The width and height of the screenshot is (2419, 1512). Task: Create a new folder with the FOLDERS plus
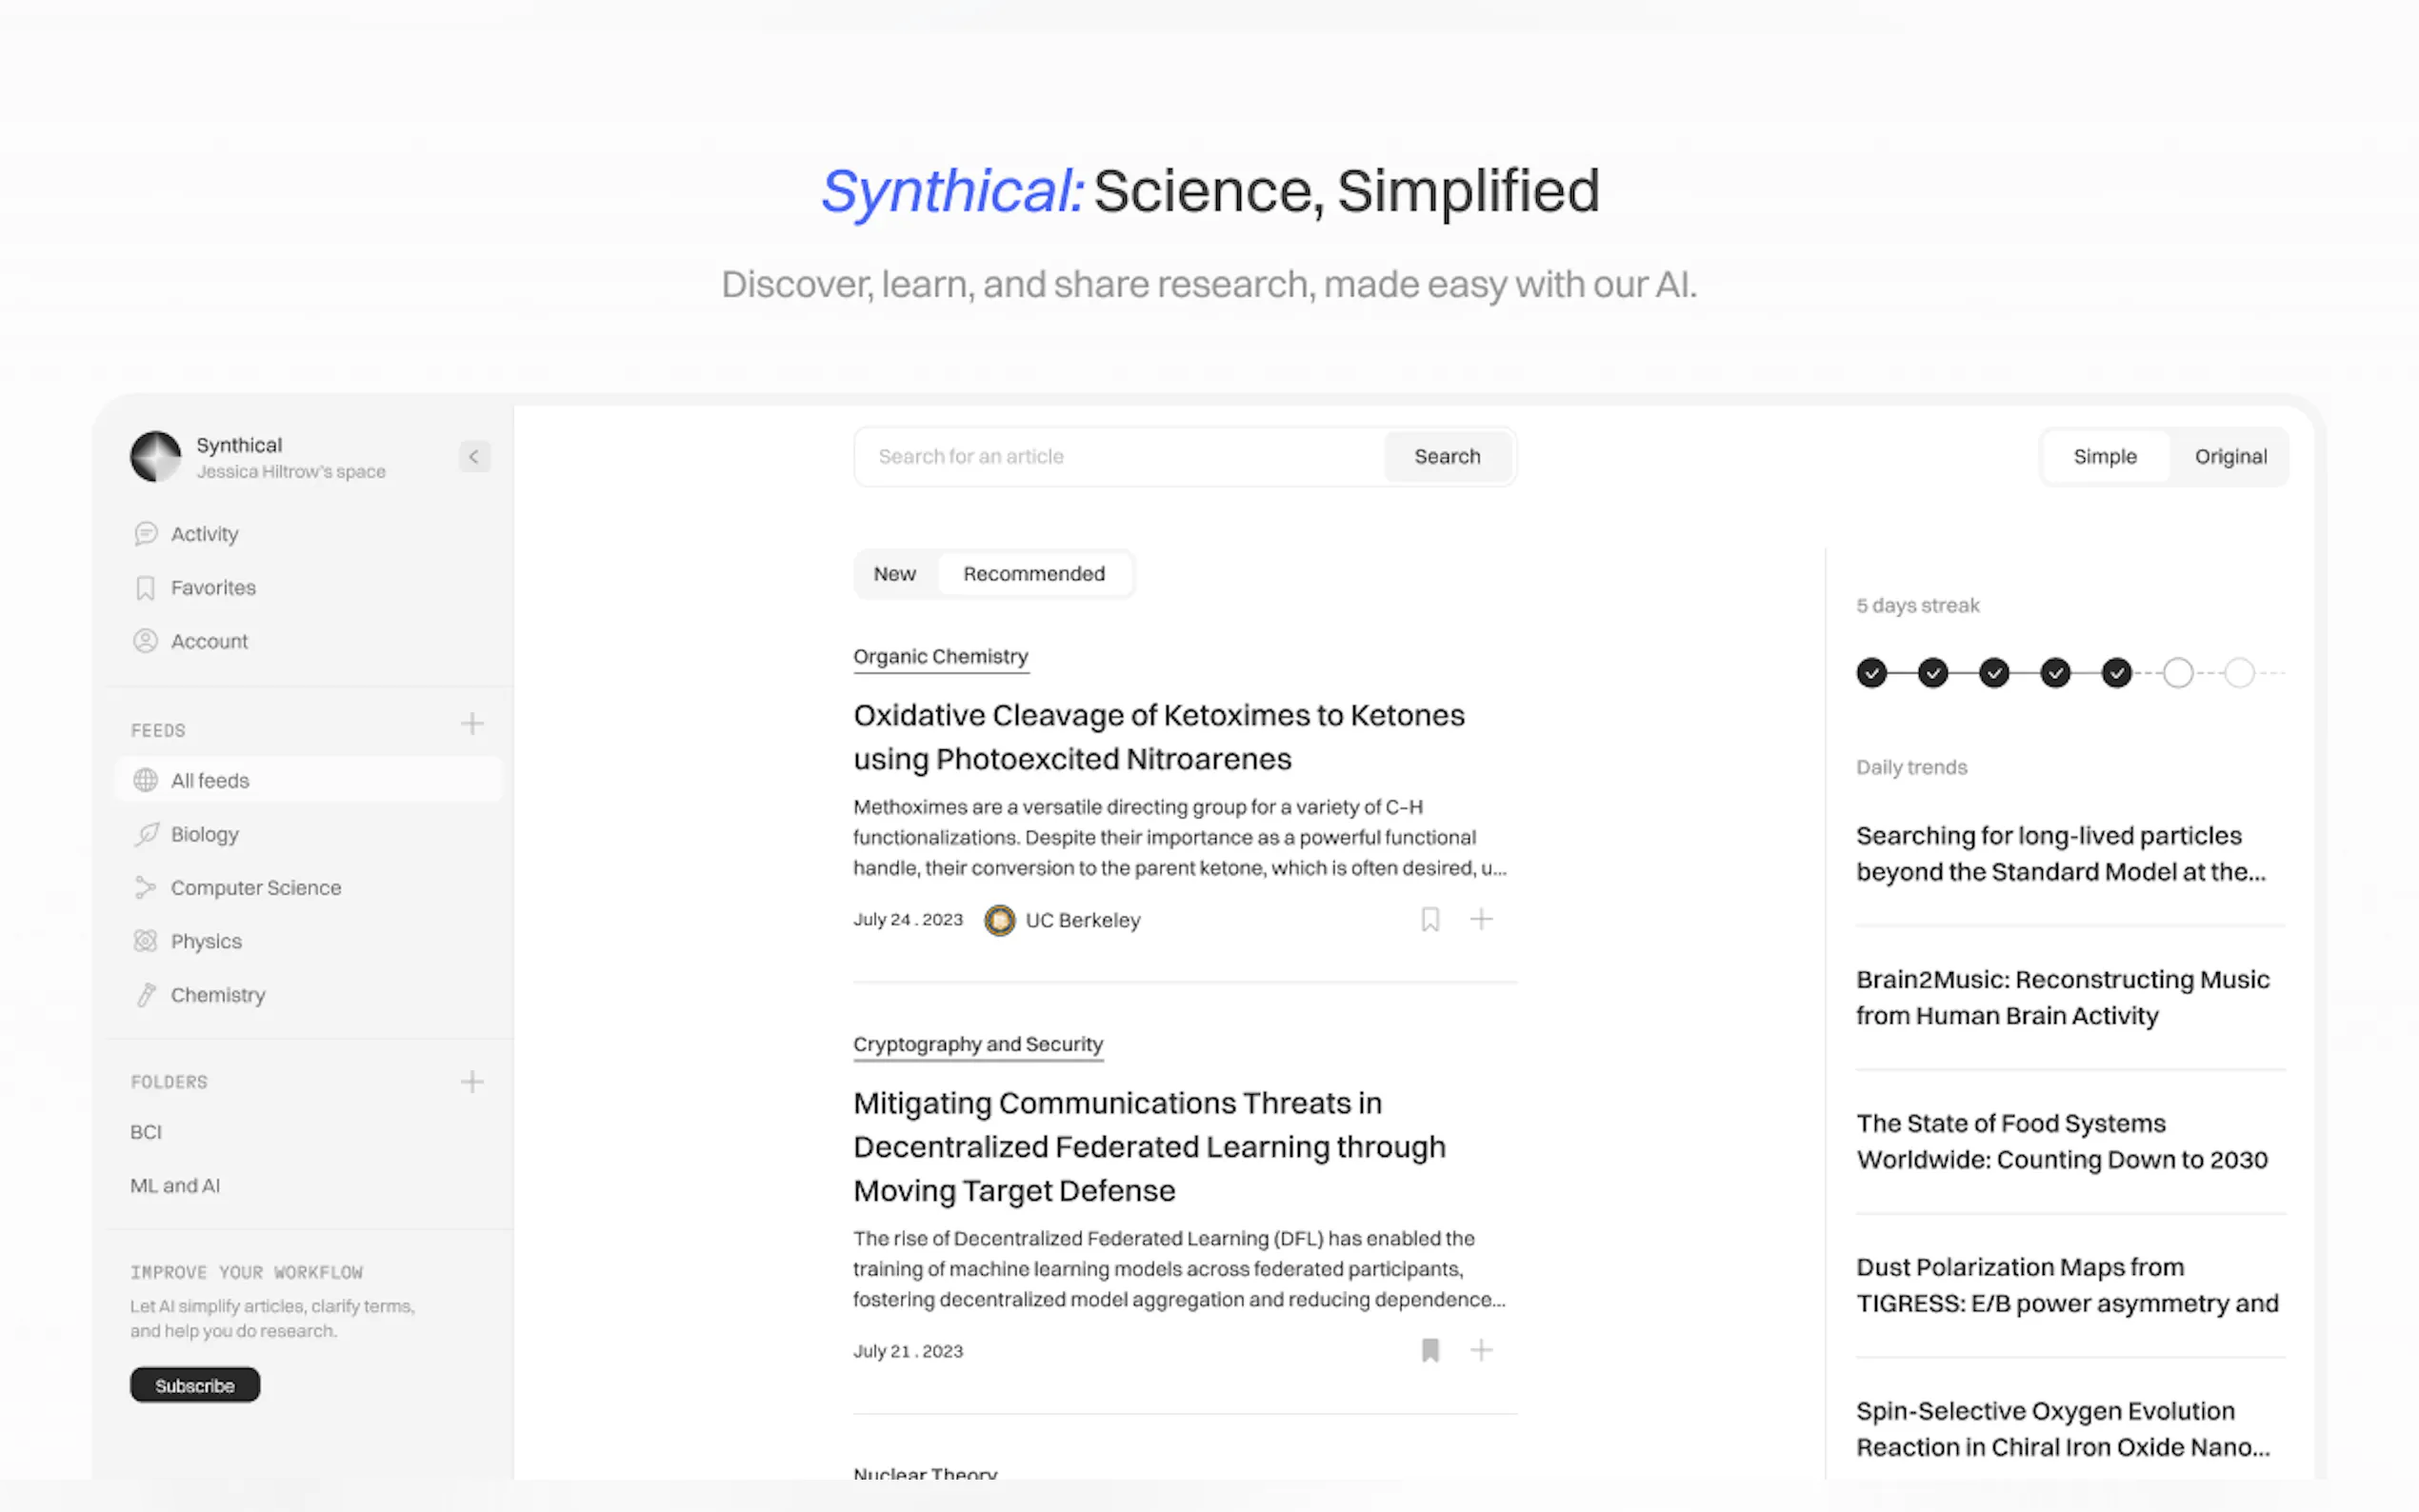(472, 1082)
